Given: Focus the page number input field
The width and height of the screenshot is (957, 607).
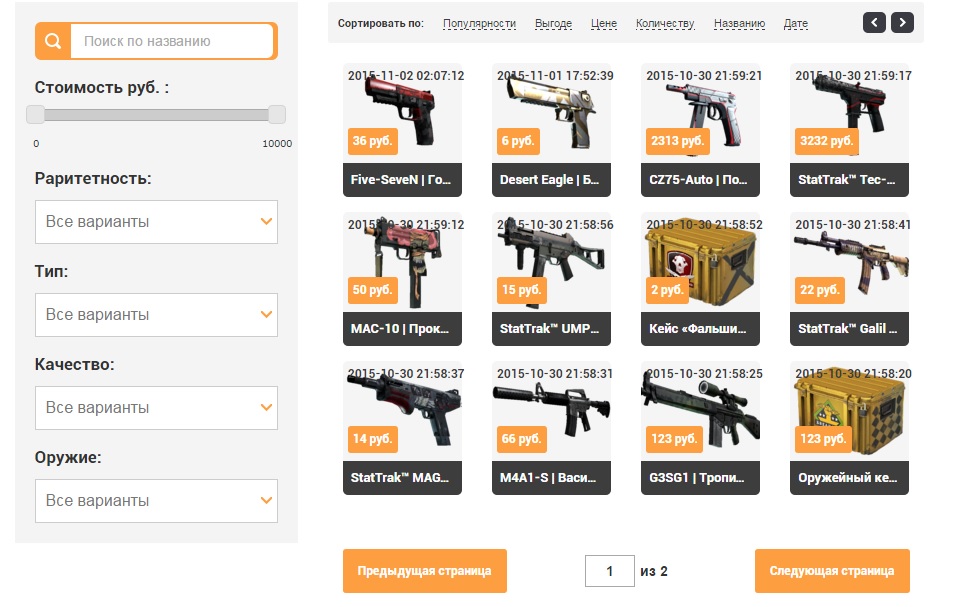Looking at the screenshot, I should (x=610, y=571).
